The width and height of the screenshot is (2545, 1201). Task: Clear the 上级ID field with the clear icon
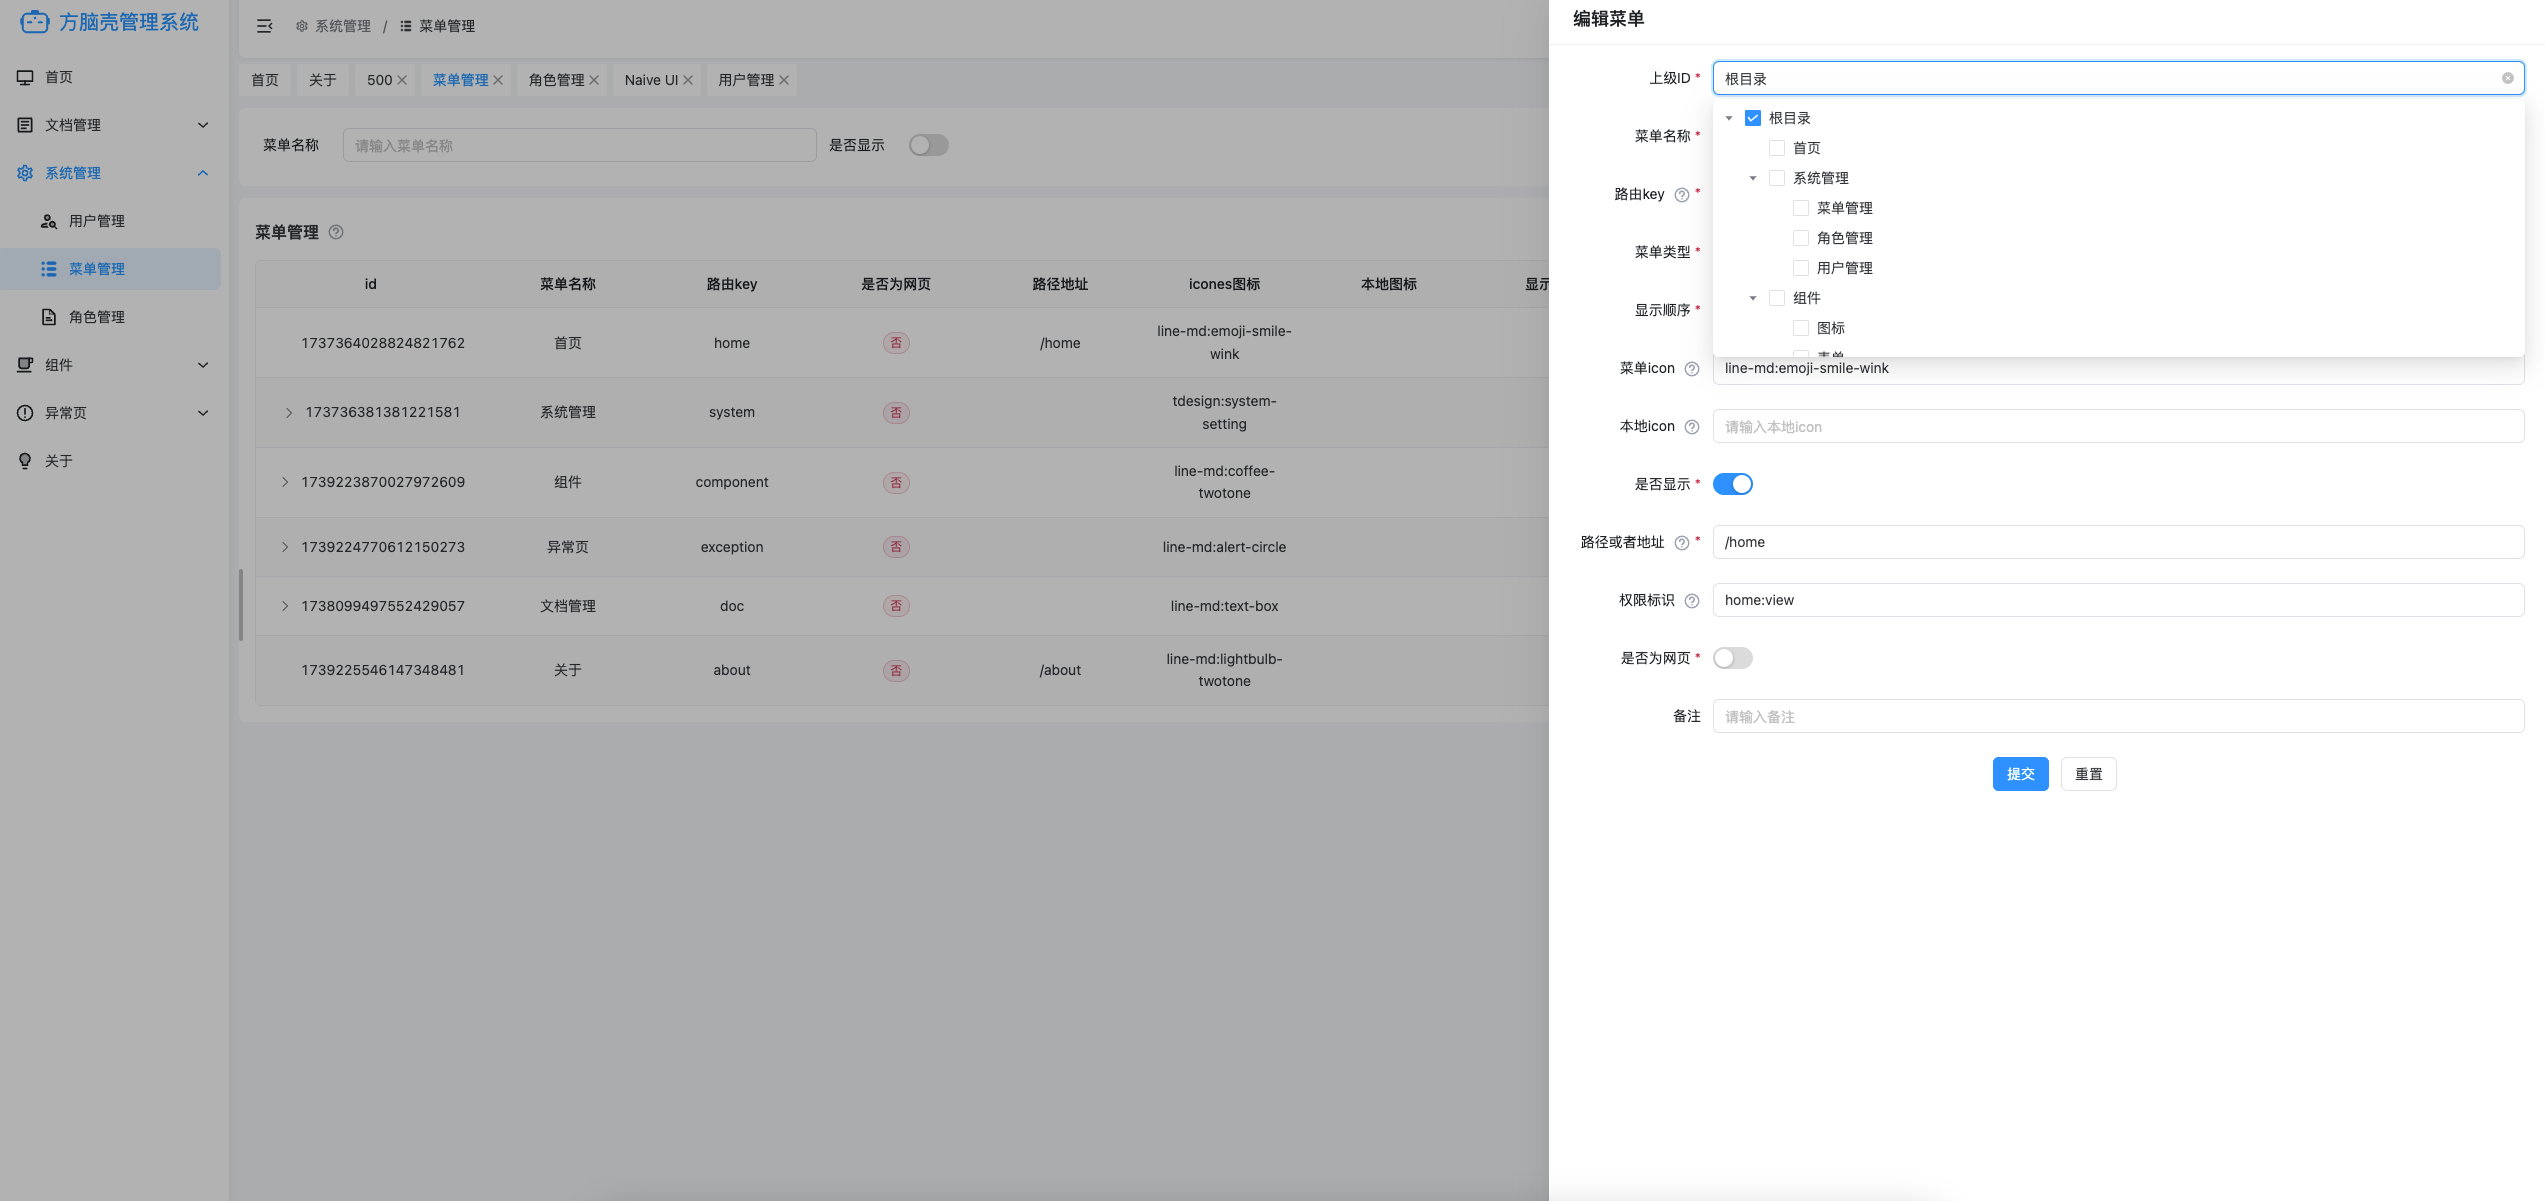point(2507,78)
